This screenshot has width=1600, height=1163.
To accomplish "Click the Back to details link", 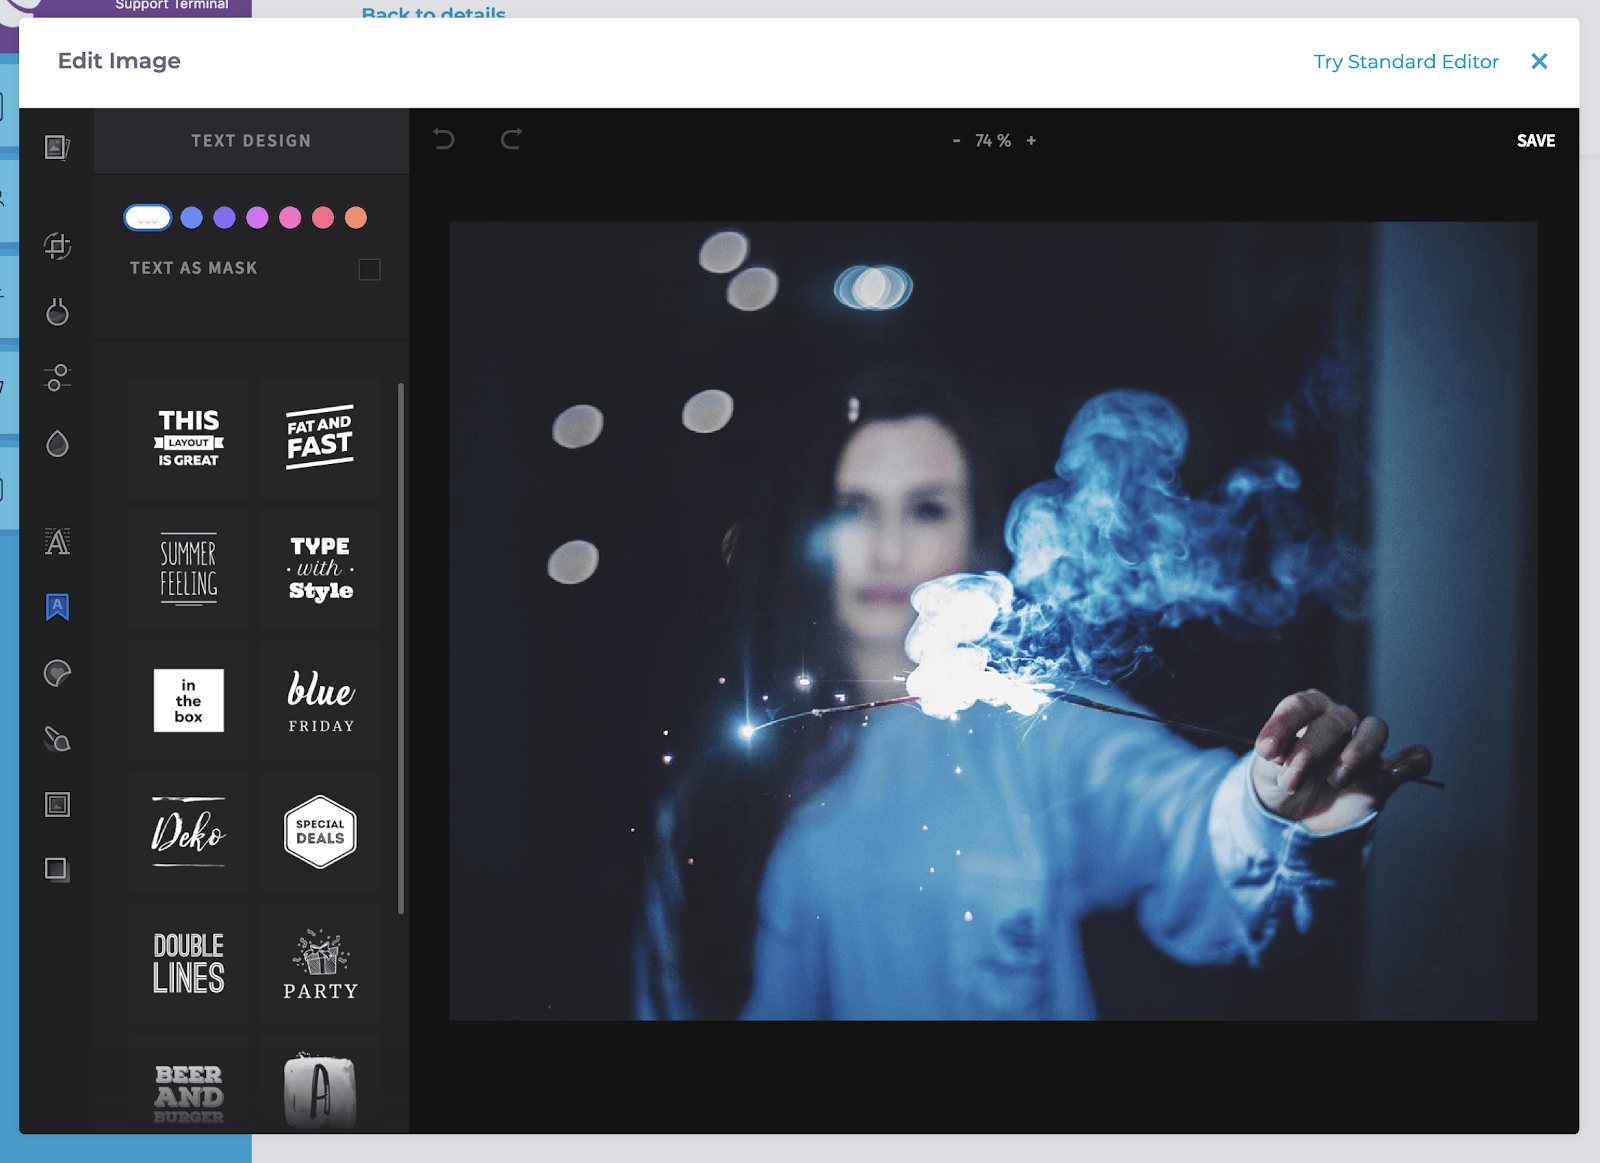I will [x=434, y=12].
